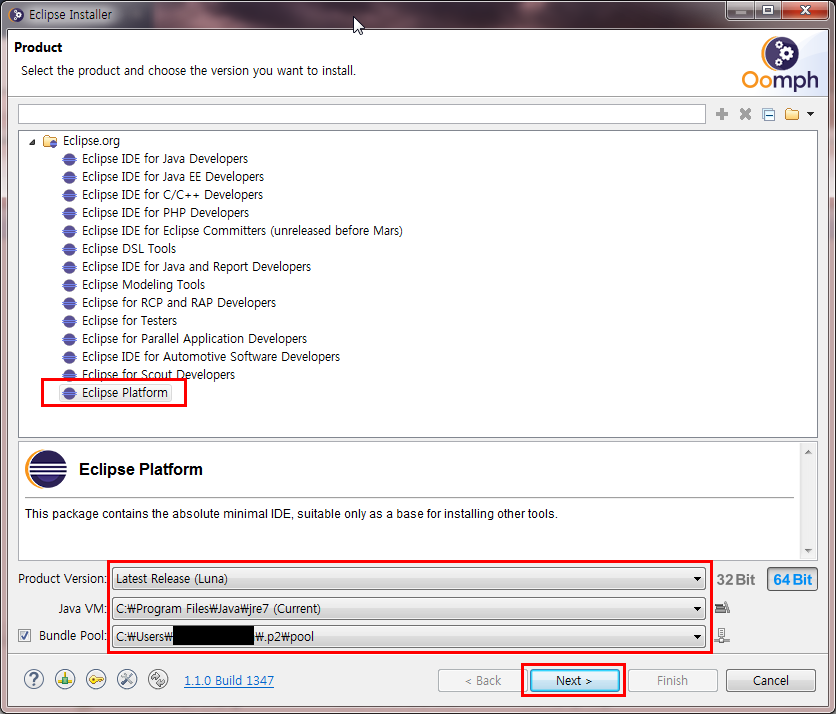836x714 pixels.
Task: Select Eclipse IDE for C/C++ Developers
Action: [172, 195]
